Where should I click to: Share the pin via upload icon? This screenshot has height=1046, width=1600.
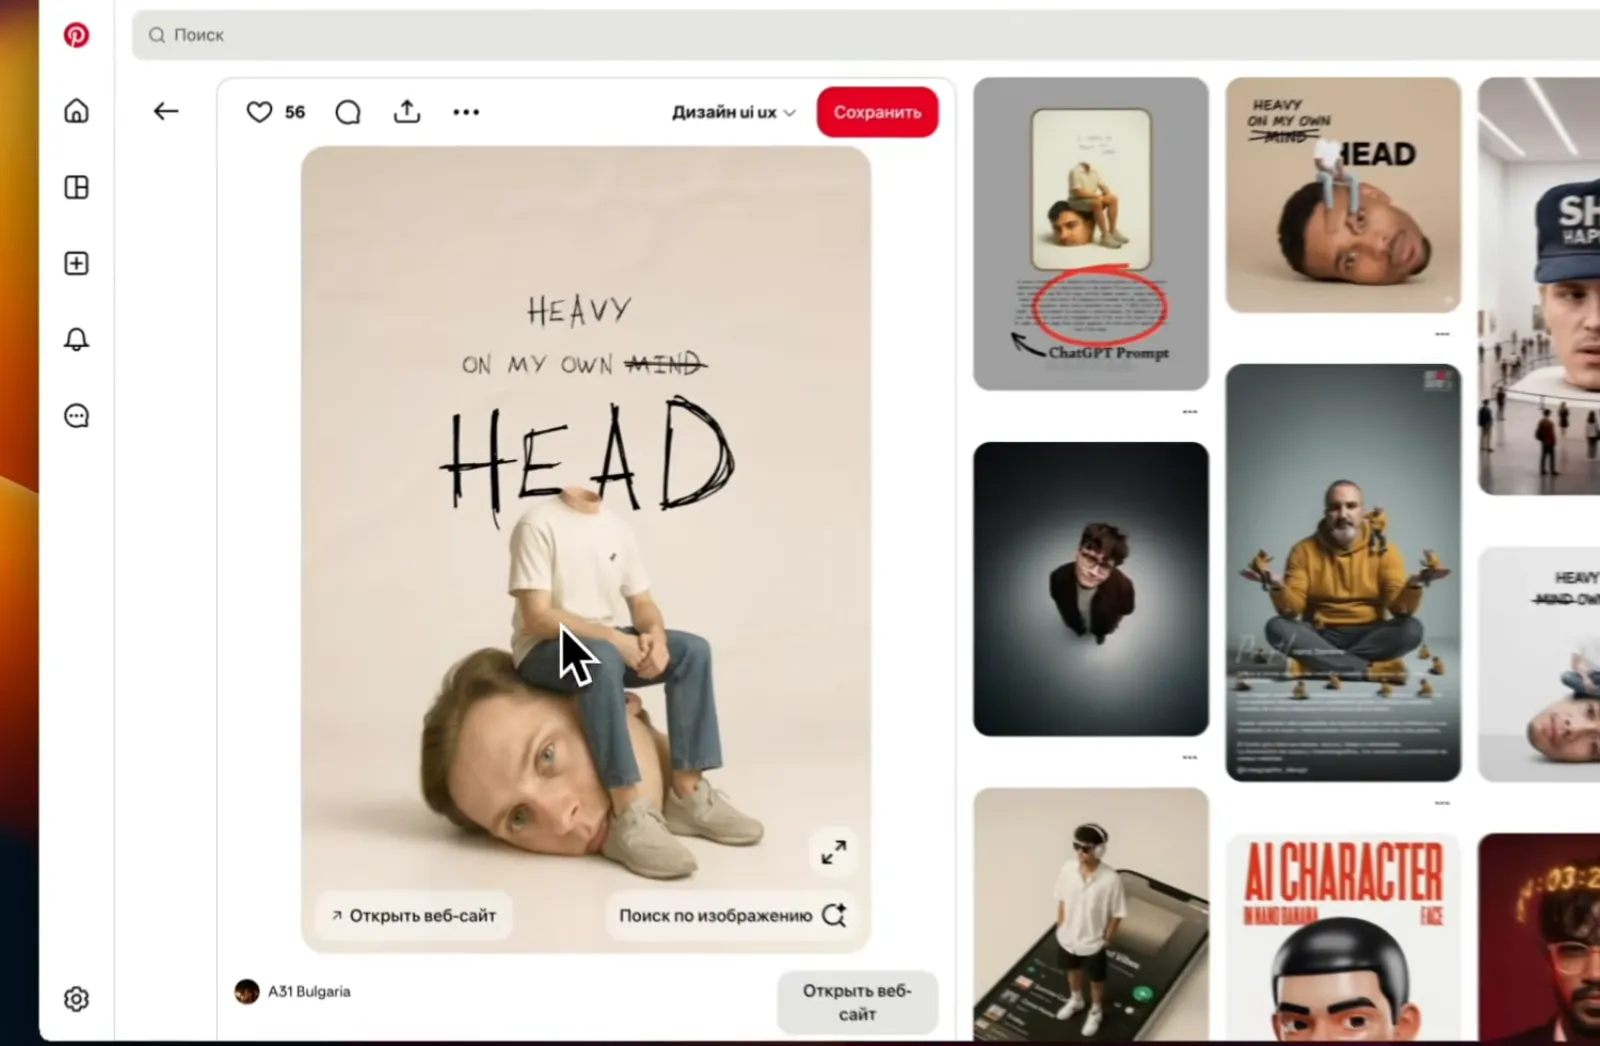407,111
